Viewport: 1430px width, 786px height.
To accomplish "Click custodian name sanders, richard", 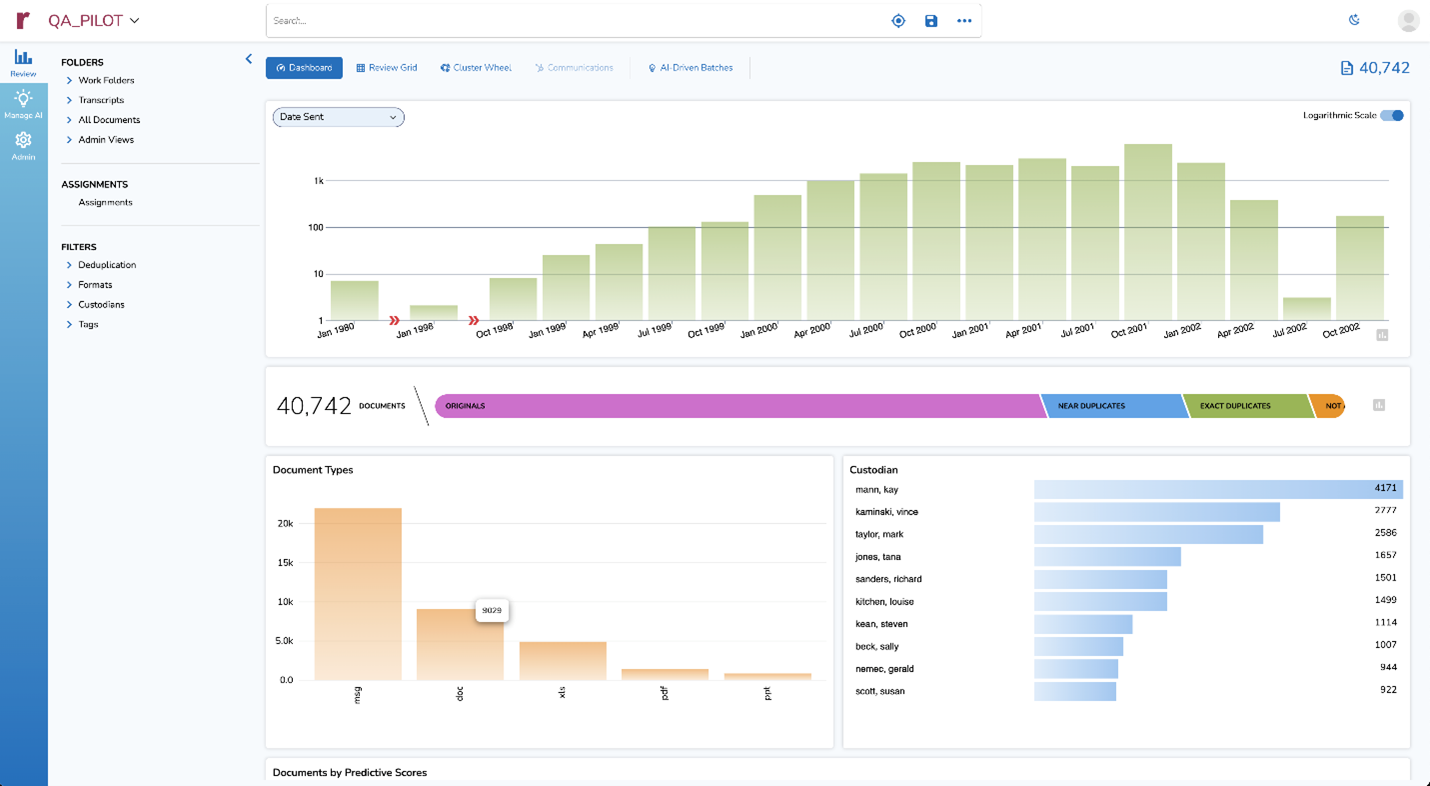I will (x=888, y=579).
